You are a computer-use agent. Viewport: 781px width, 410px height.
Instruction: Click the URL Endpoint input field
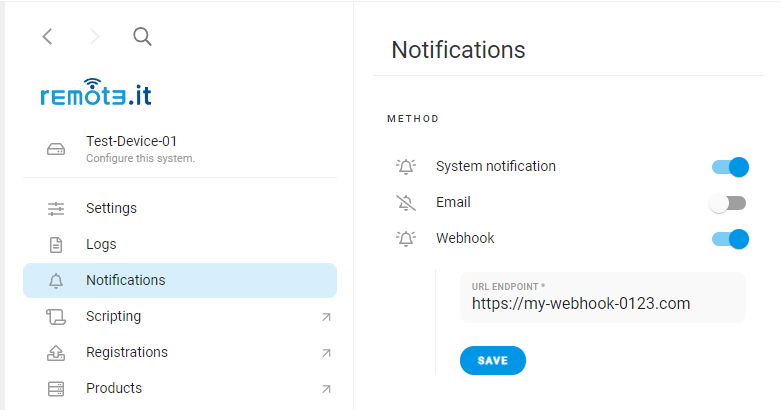603,297
